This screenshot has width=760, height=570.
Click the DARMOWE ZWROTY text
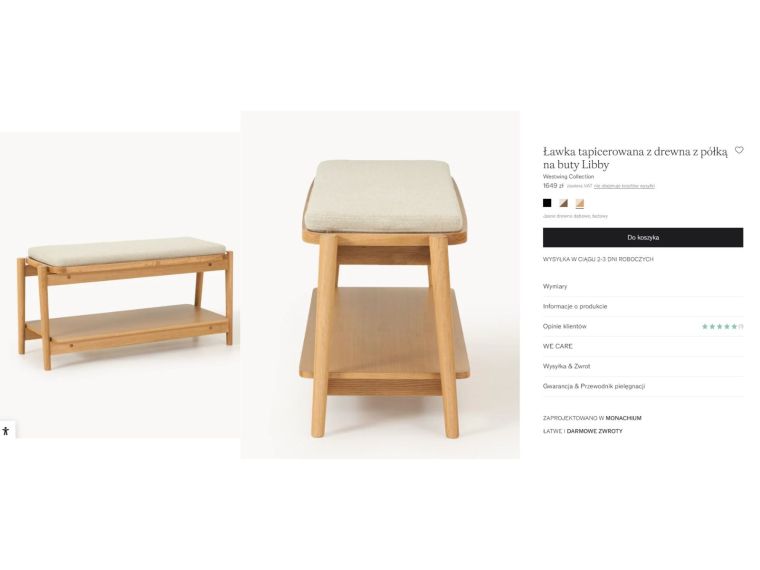click(594, 431)
